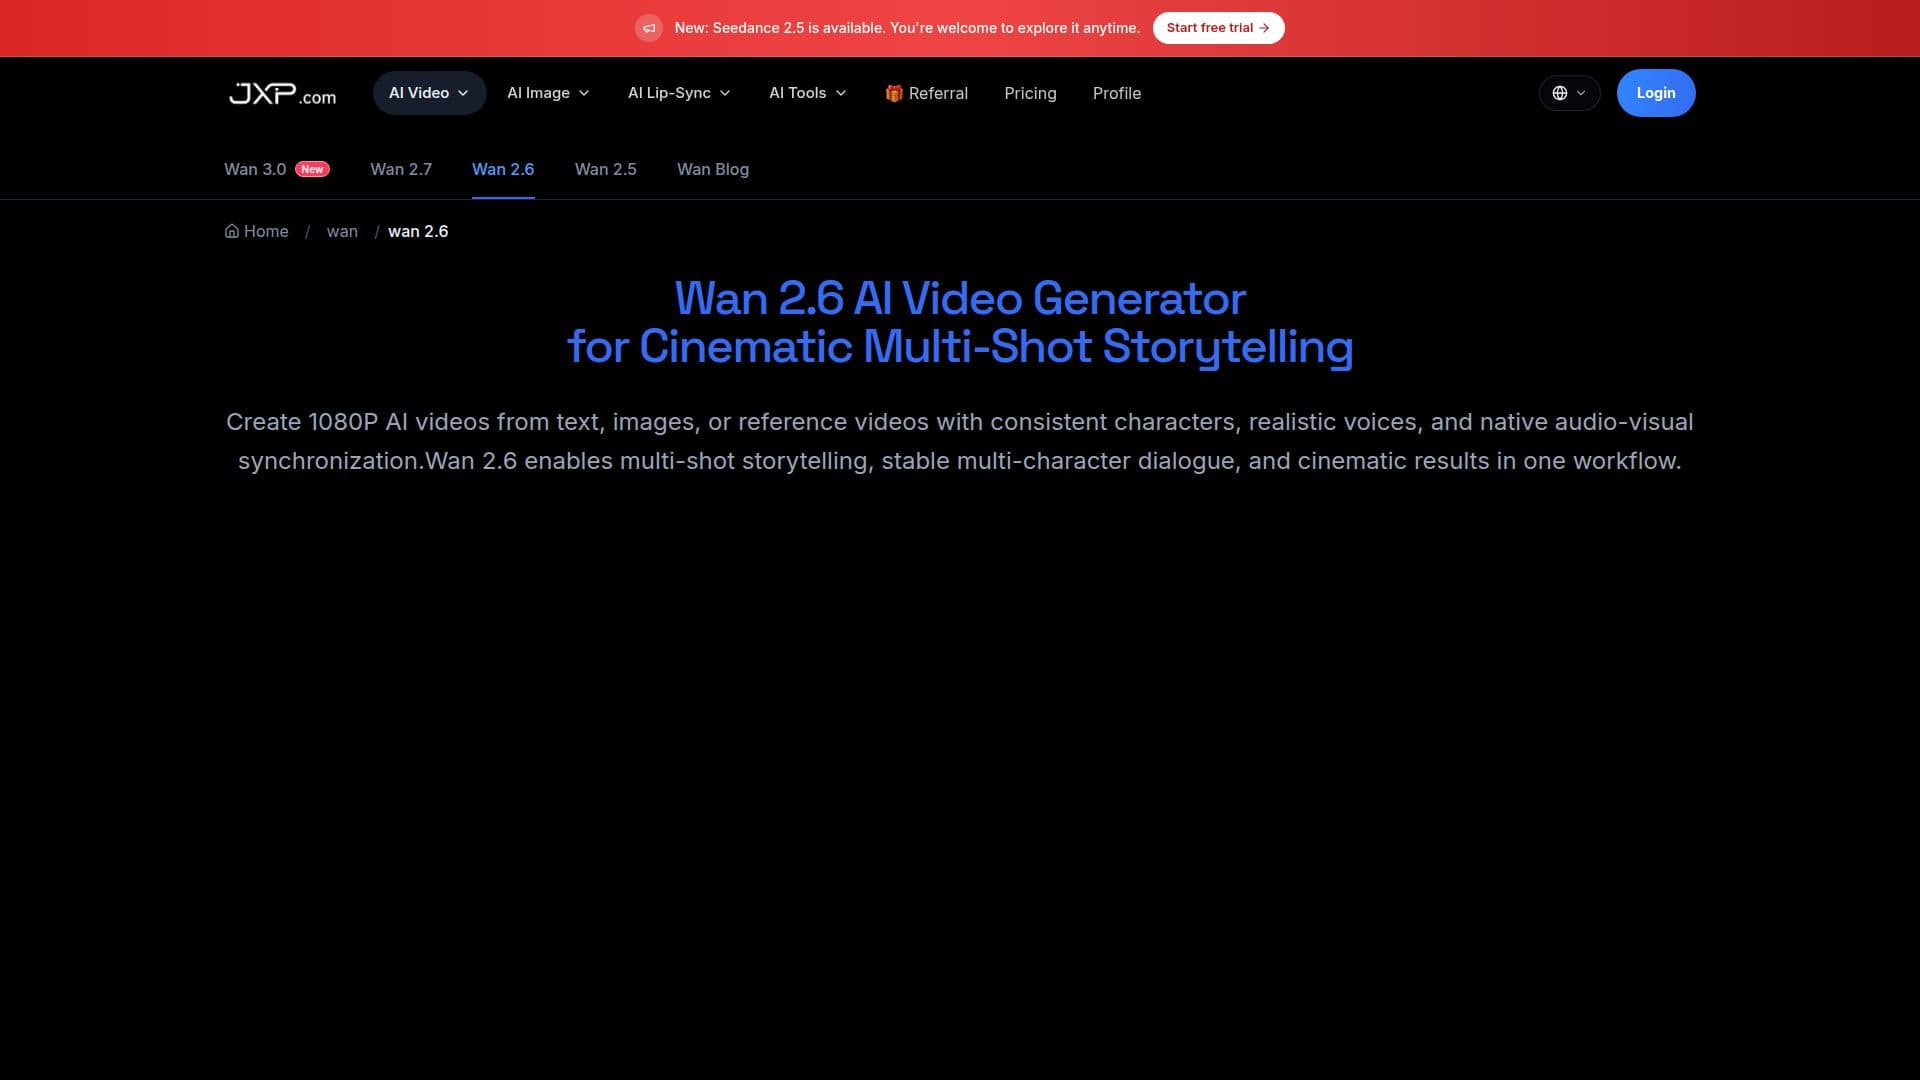Switch to the Wan 2.5 tab
The width and height of the screenshot is (1920, 1080).
coord(606,169)
